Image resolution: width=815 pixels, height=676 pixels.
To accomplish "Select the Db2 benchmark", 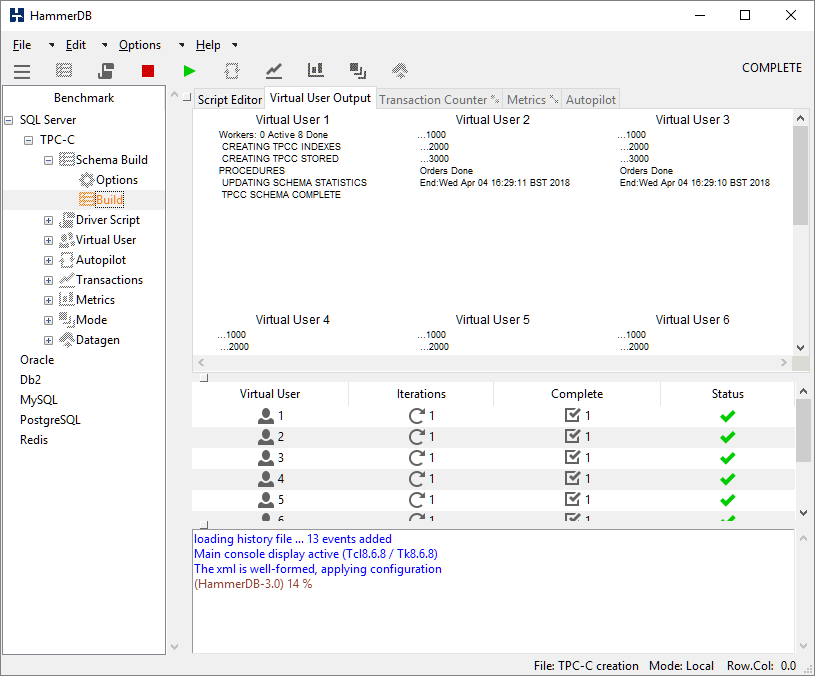I will tap(30, 380).
